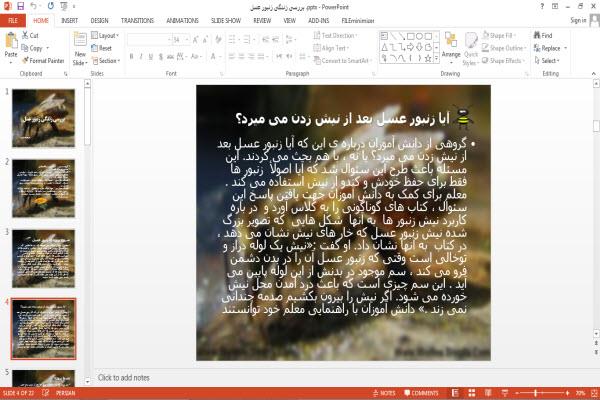Select slide 1 thumbnail
Image resolution: width=600 pixels, height=400 pixels.
(x=43, y=118)
